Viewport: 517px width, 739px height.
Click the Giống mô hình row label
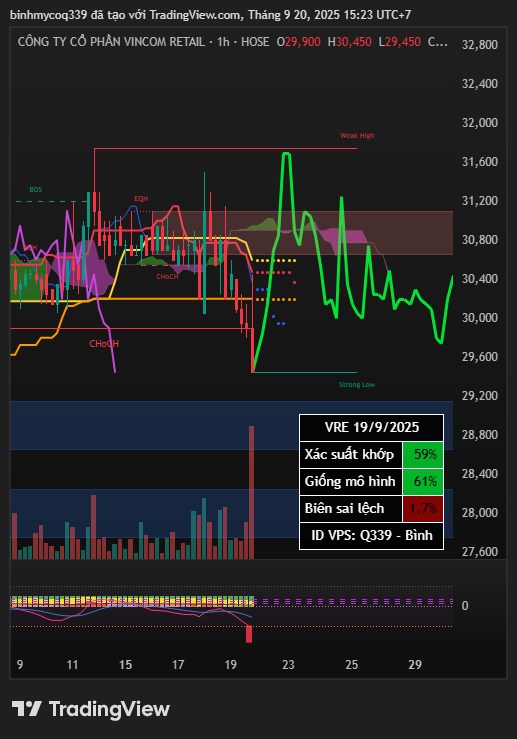click(350, 481)
